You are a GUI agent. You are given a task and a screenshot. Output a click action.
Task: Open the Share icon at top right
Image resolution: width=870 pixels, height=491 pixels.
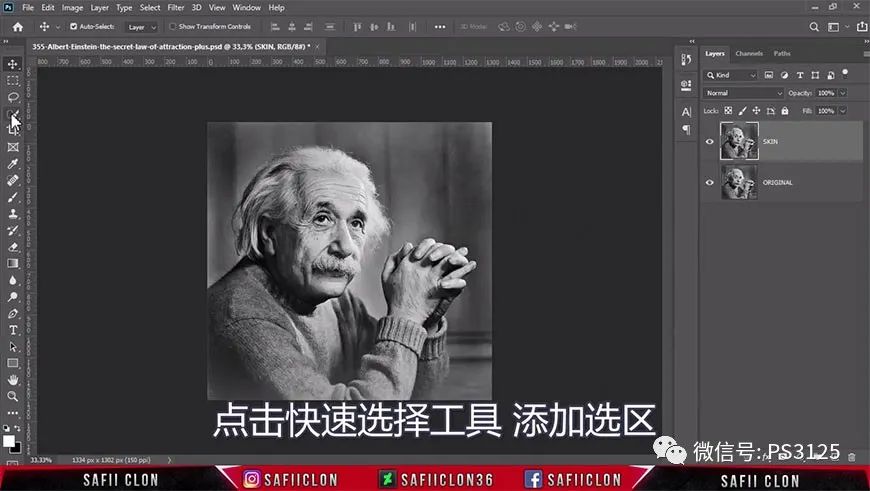(x=862, y=27)
